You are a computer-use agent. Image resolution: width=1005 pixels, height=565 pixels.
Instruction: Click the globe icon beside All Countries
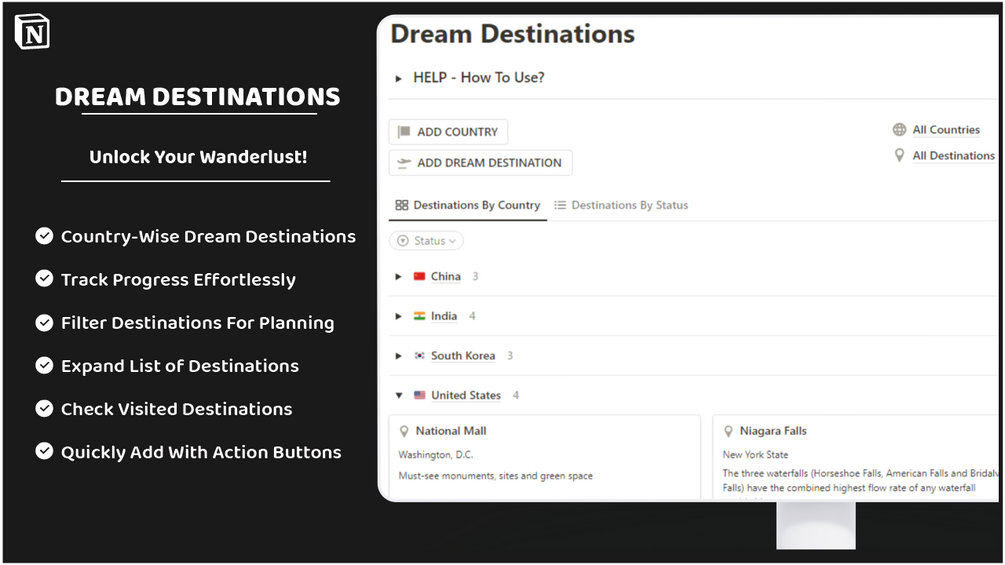pyautogui.click(x=900, y=130)
